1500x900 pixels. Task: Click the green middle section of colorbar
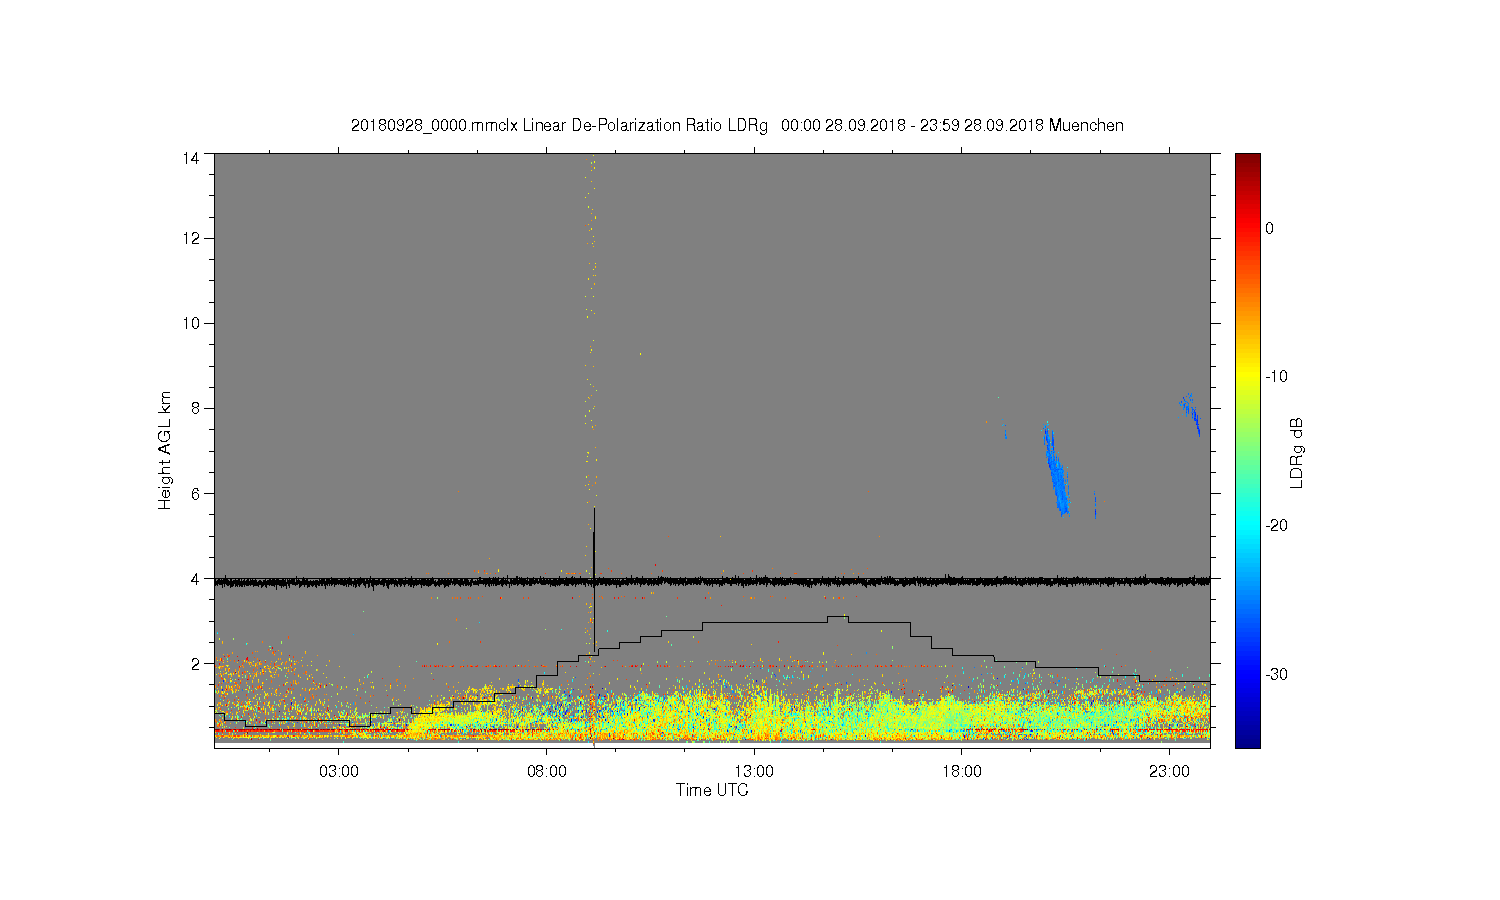tap(1247, 450)
